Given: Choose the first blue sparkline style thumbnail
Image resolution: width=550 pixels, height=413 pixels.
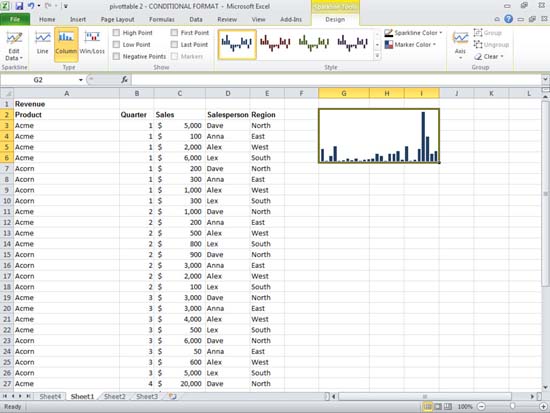Looking at the screenshot, I should tap(237, 44).
